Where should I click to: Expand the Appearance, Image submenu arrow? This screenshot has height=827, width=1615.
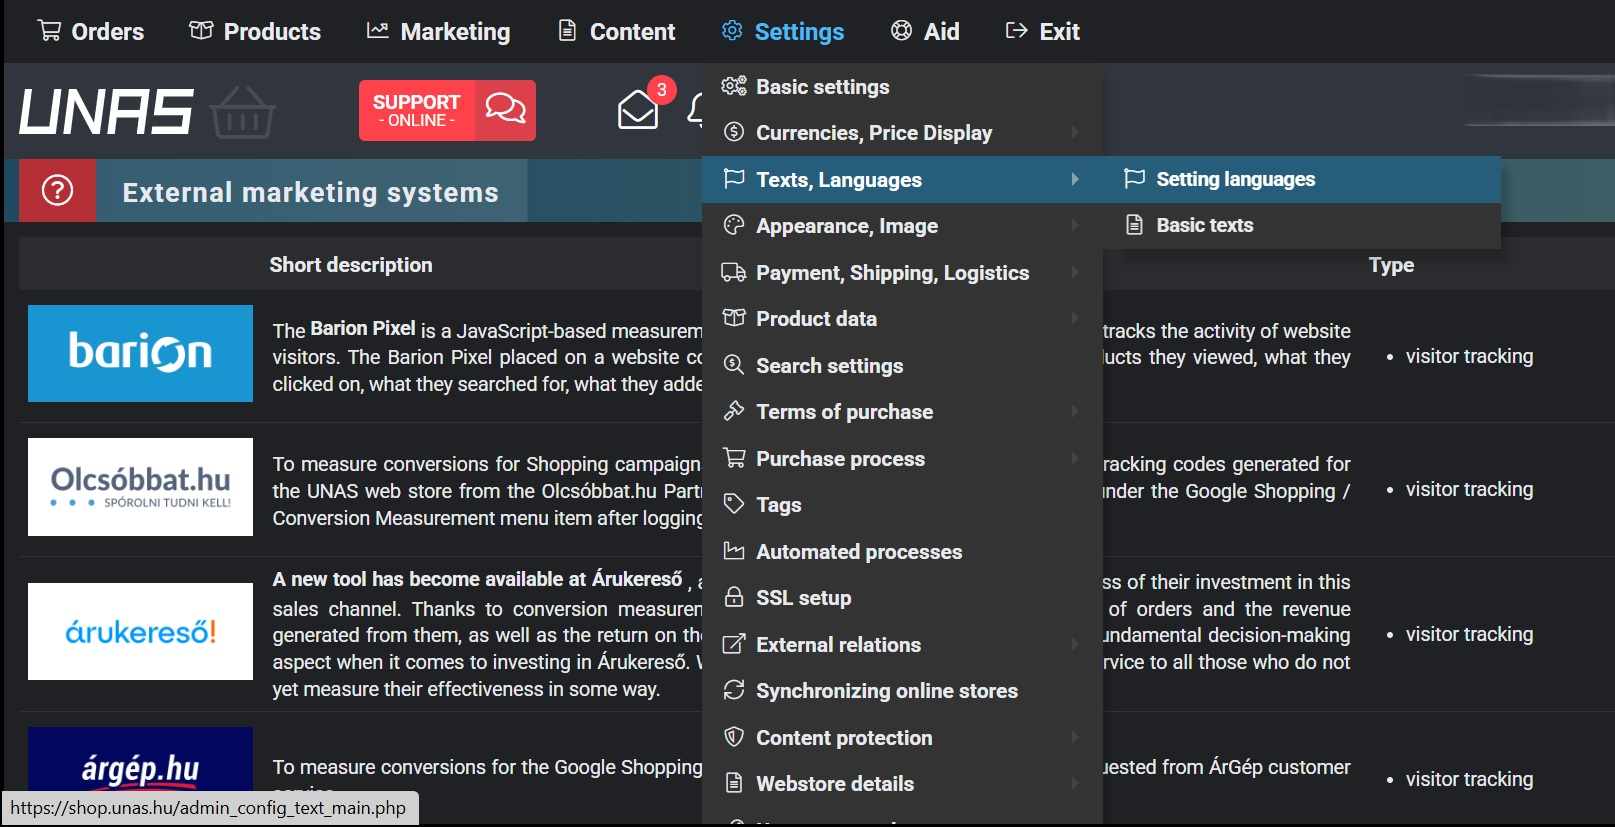pyautogui.click(x=1075, y=225)
